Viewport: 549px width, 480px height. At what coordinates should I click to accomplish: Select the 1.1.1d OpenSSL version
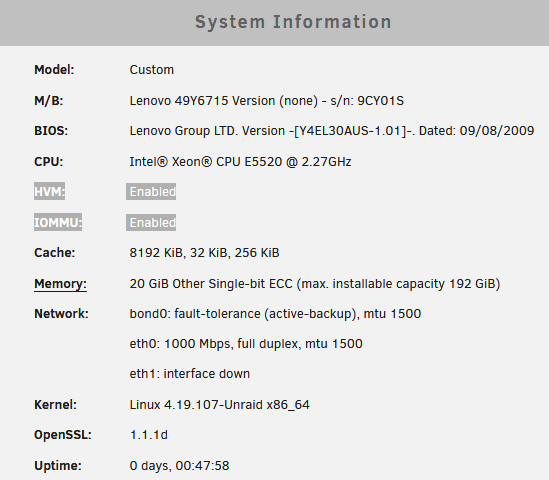(148, 435)
